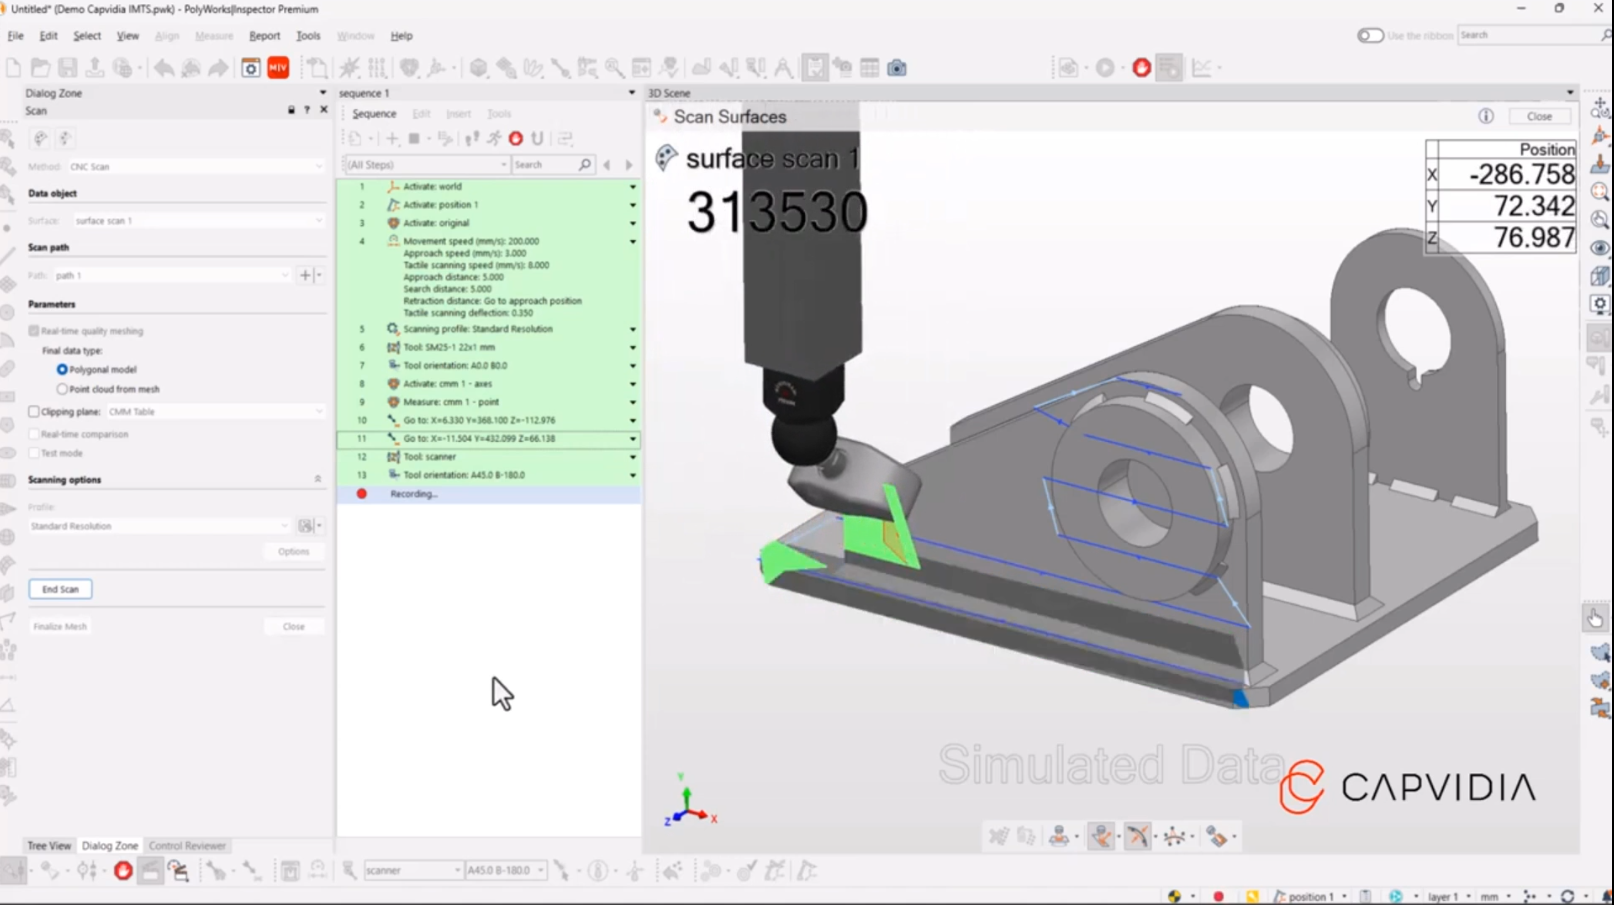Click the Options button under Scanning options
This screenshot has height=905, width=1614.
pos(294,552)
